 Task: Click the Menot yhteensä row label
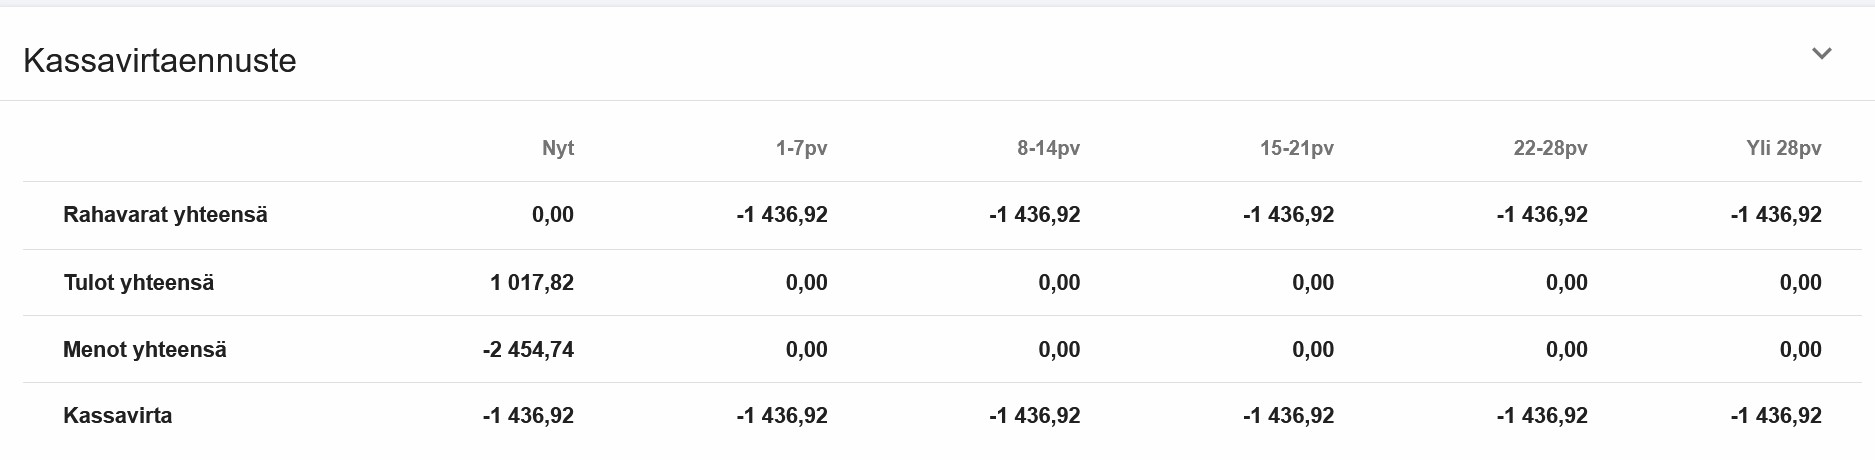pos(145,350)
